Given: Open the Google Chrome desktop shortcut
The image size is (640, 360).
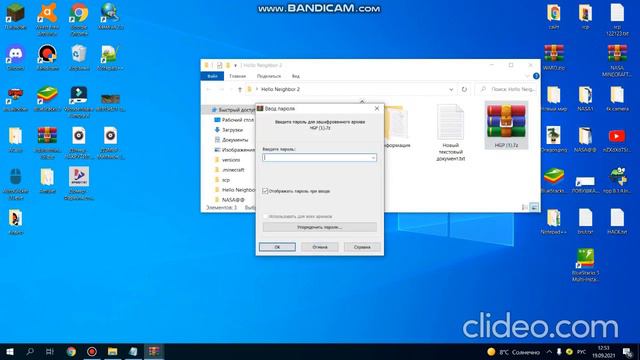Looking at the screenshot, I should pyautogui.click(x=79, y=19).
